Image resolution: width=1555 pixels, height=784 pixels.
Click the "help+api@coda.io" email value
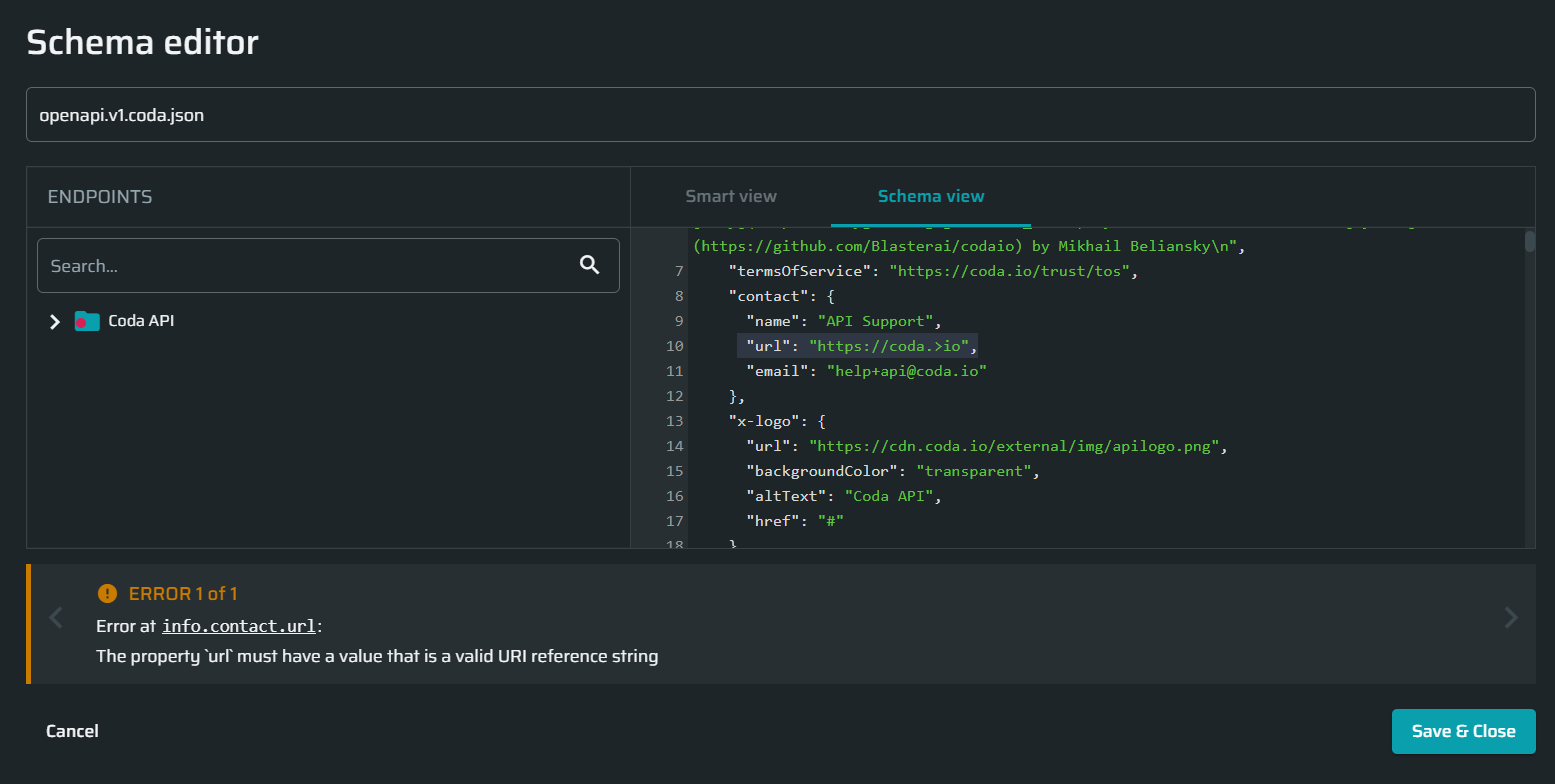point(907,371)
